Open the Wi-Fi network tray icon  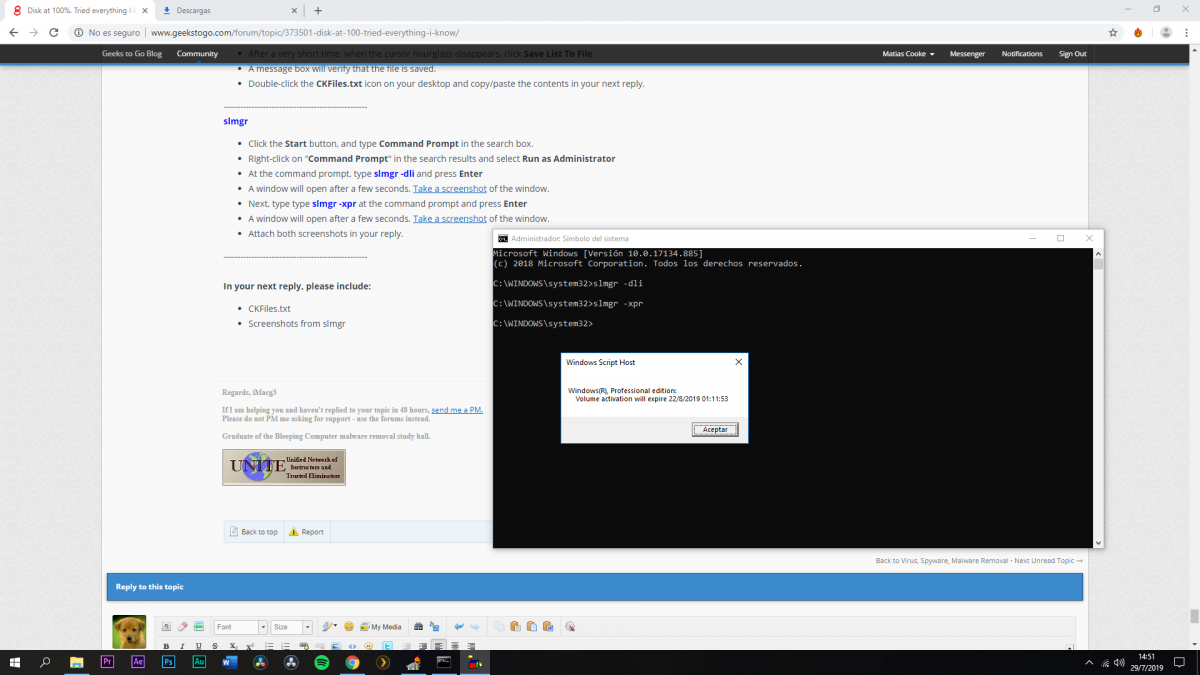(x=1106, y=662)
